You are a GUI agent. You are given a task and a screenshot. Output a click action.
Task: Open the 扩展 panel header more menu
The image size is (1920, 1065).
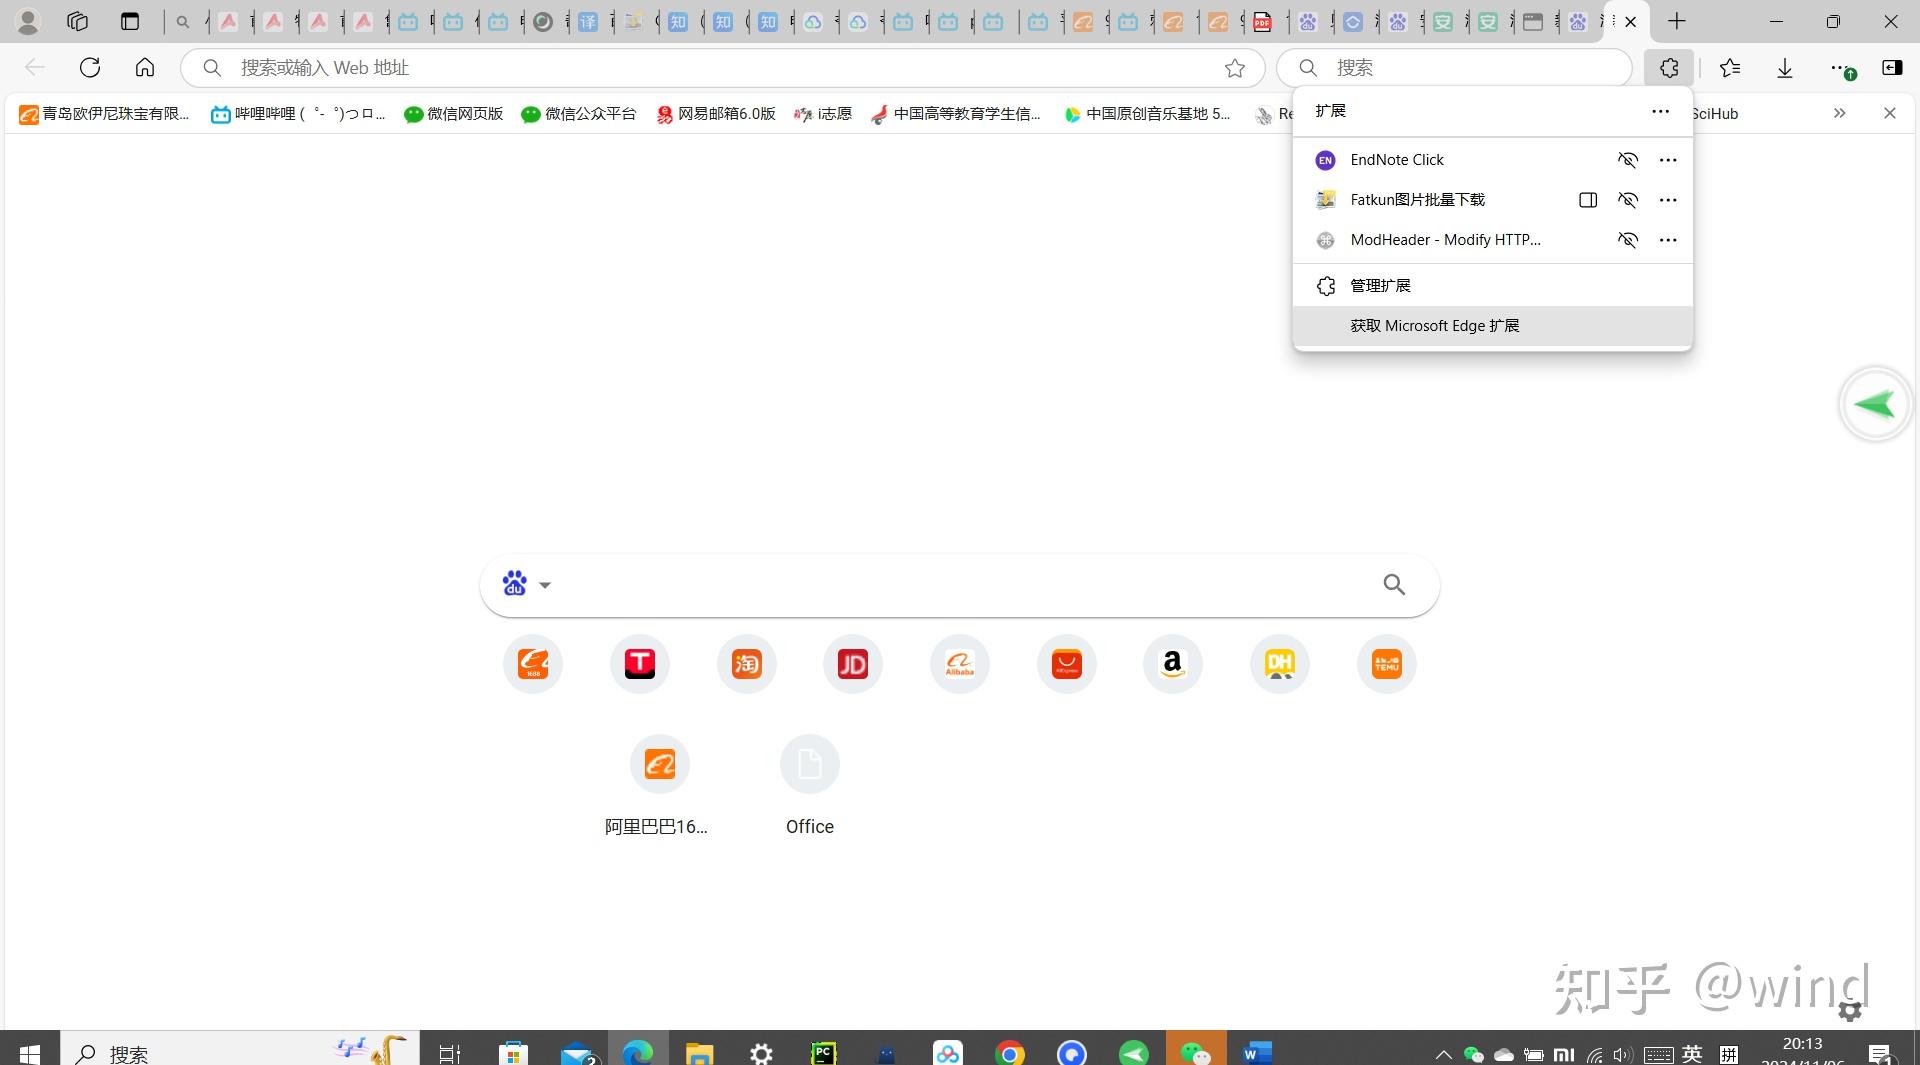click(1661, 111)
